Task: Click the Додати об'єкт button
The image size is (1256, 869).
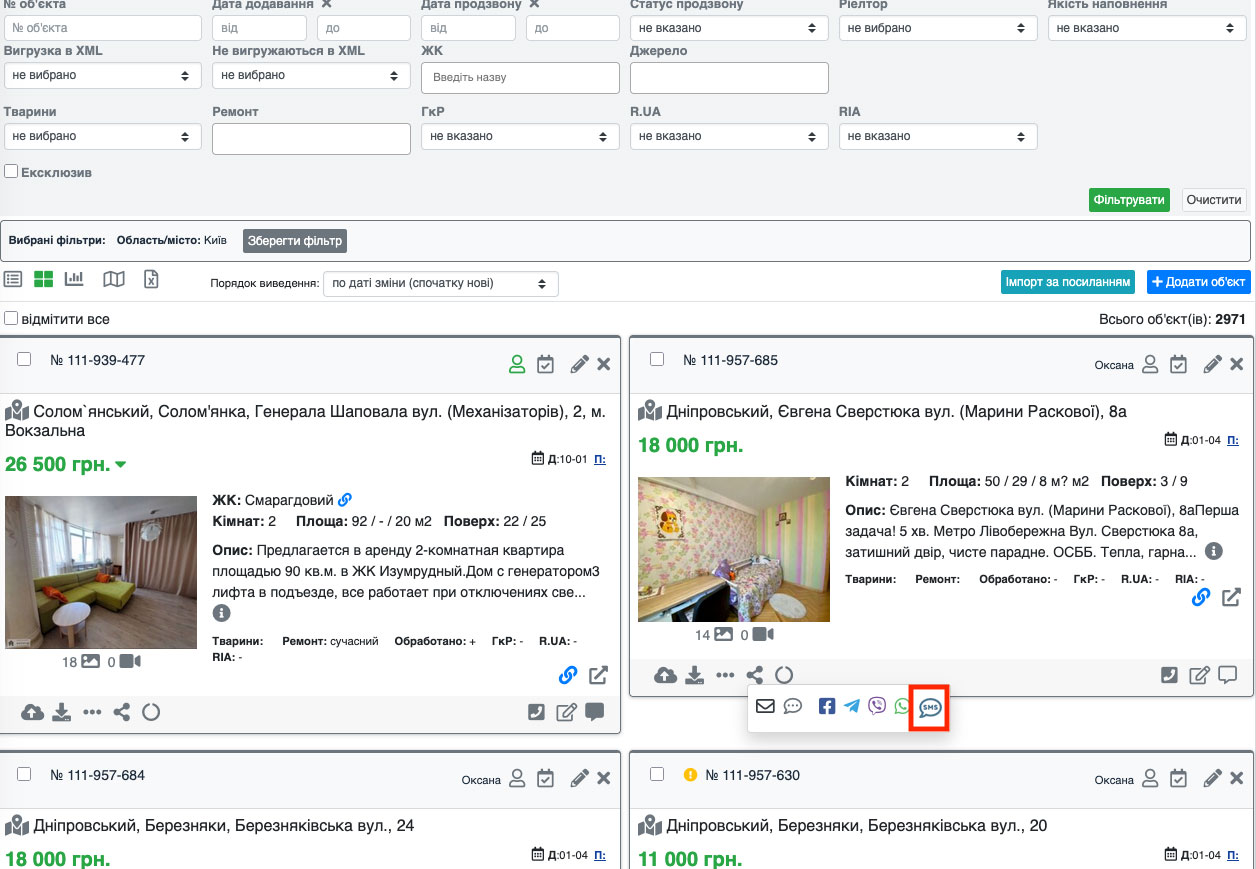Action: click(x=1198, y=282)
